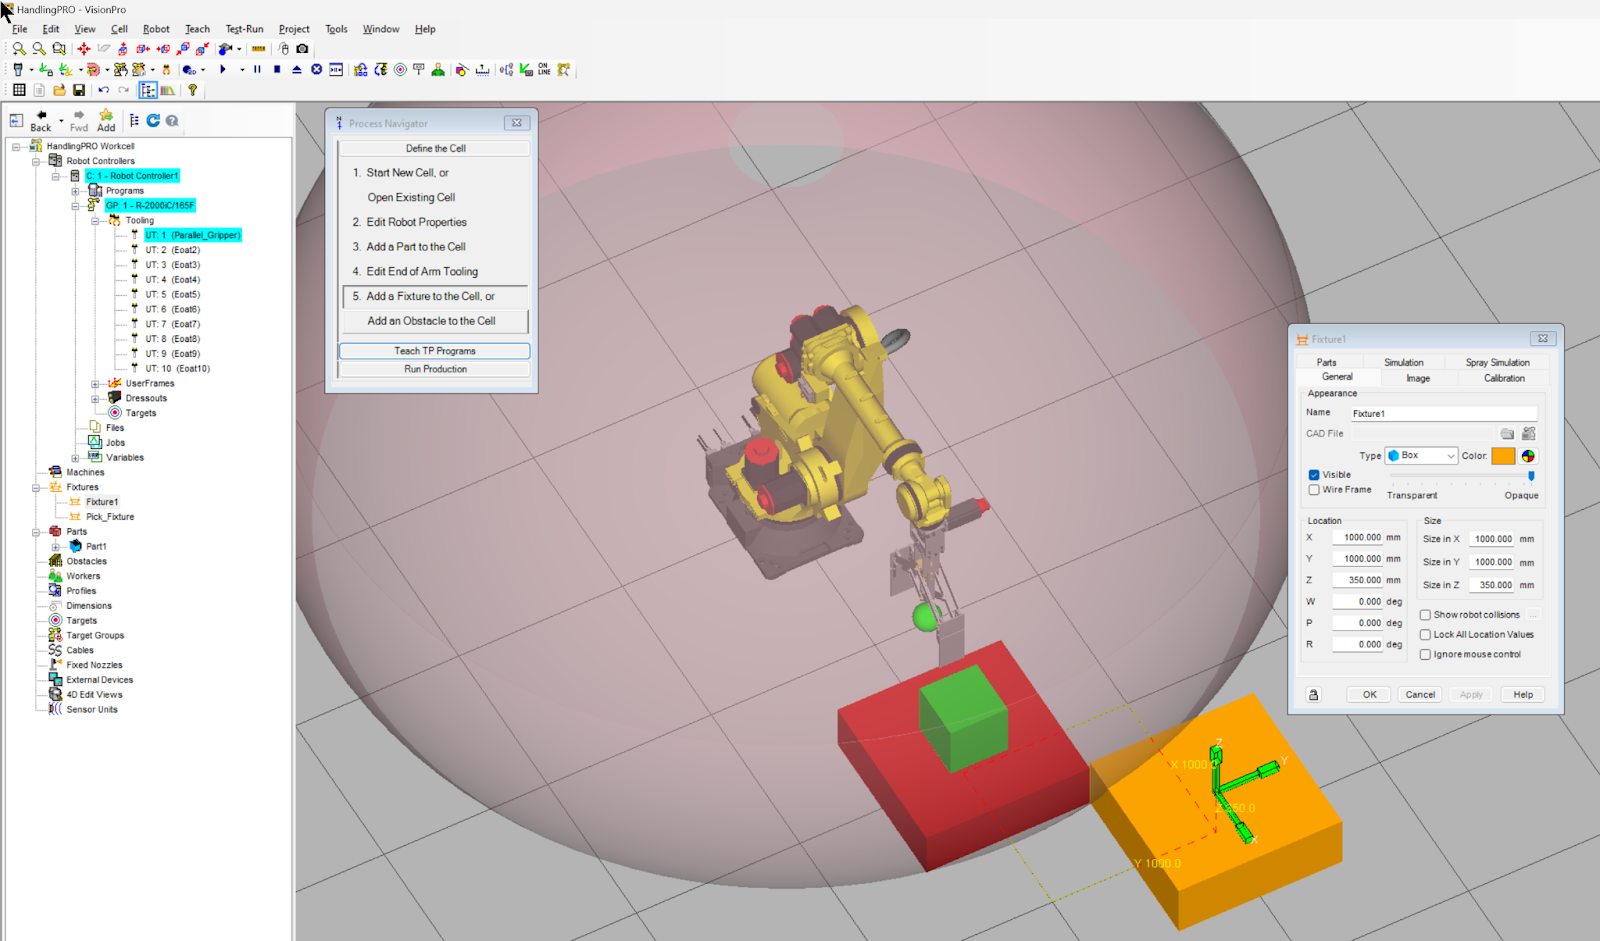Screen dimensions: 1600x941
Task: Collapse the Tooling tree node
Action: coord(95,220)
